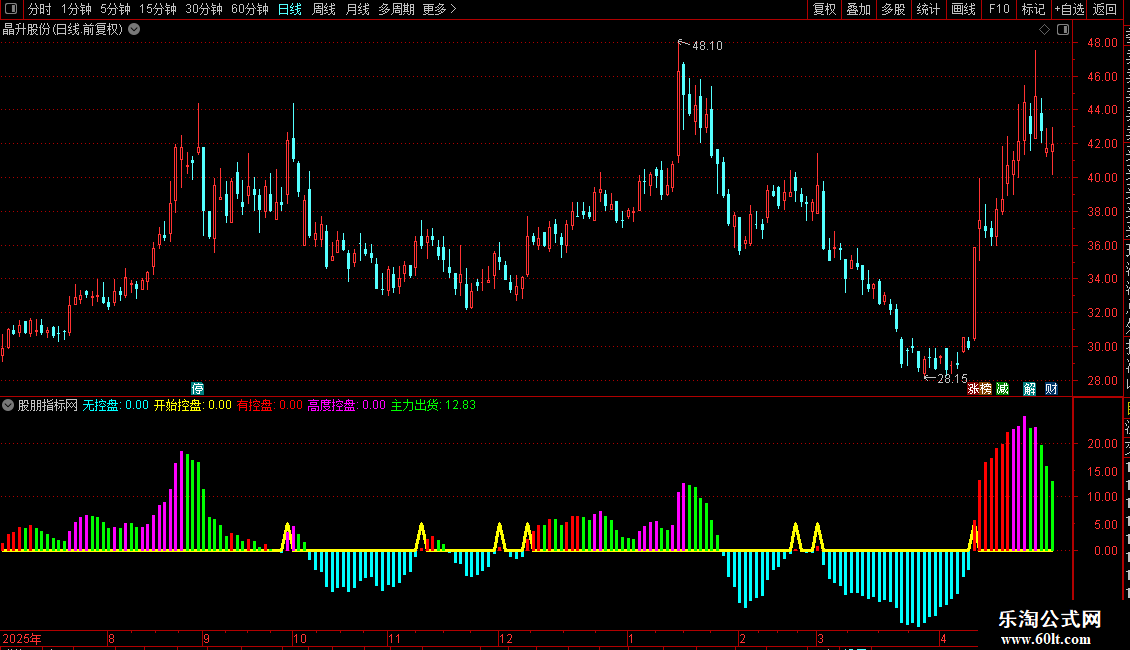This screenshot has width=1130, height=650.
Task: Click the diamond icon above chart
Action: coord(1044,30)
